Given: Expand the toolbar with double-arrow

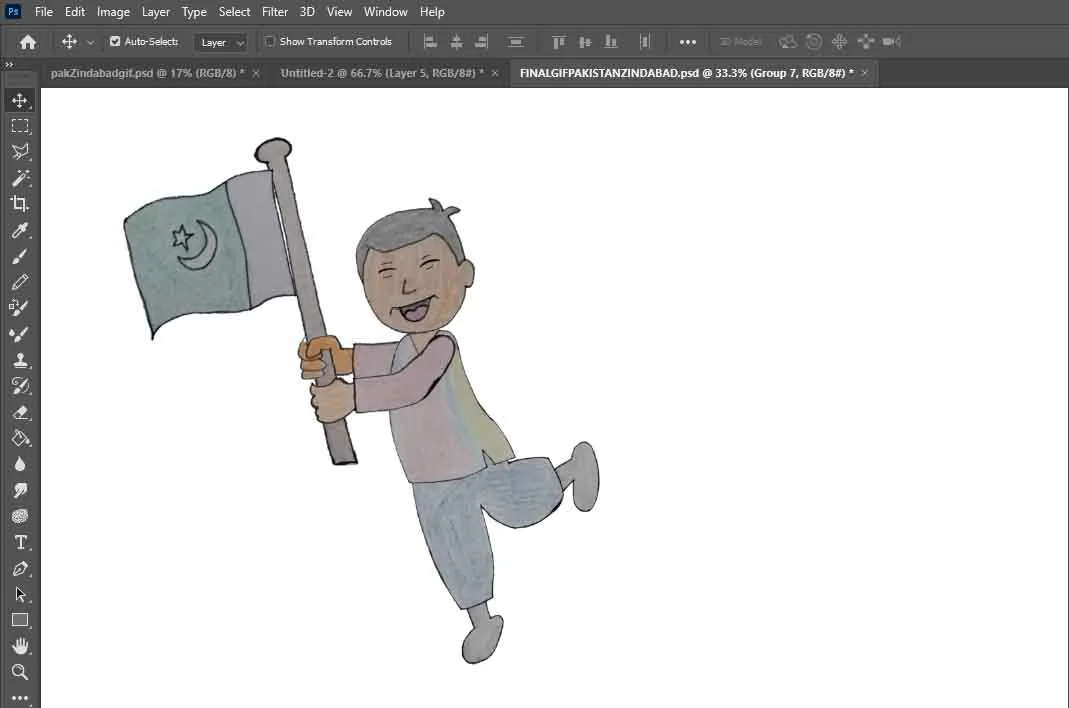Looking at the screenshot, I should [9, 65].
